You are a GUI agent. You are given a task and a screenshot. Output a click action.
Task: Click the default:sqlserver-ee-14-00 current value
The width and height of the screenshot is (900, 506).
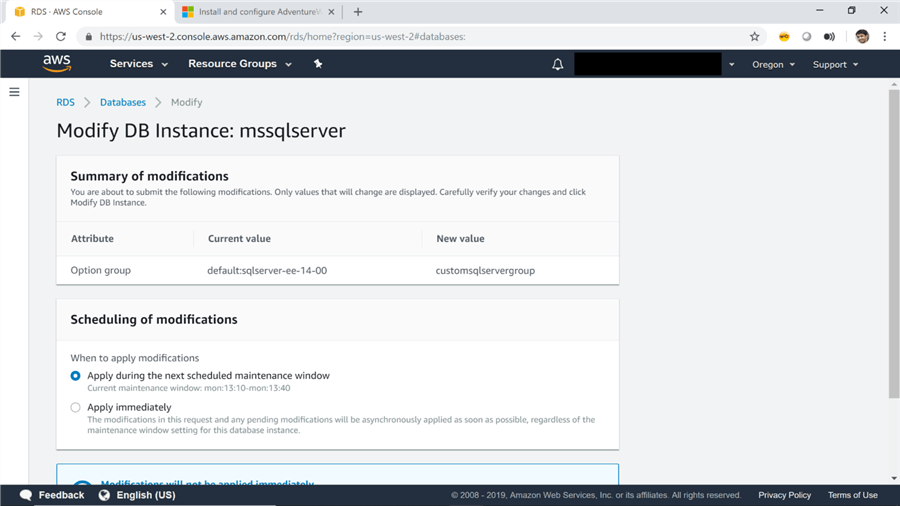(x=267, y=270)
